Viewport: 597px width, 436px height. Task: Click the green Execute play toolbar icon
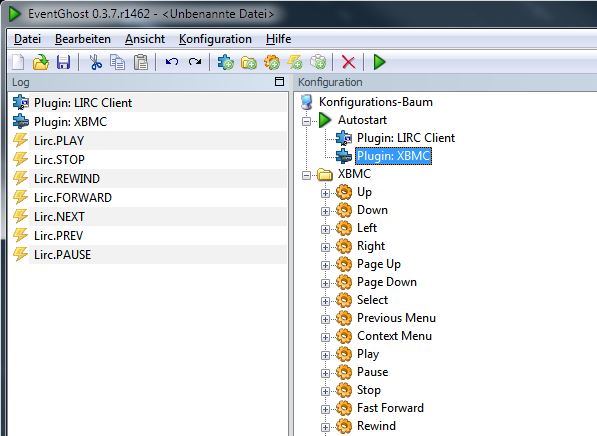(379, 62)
